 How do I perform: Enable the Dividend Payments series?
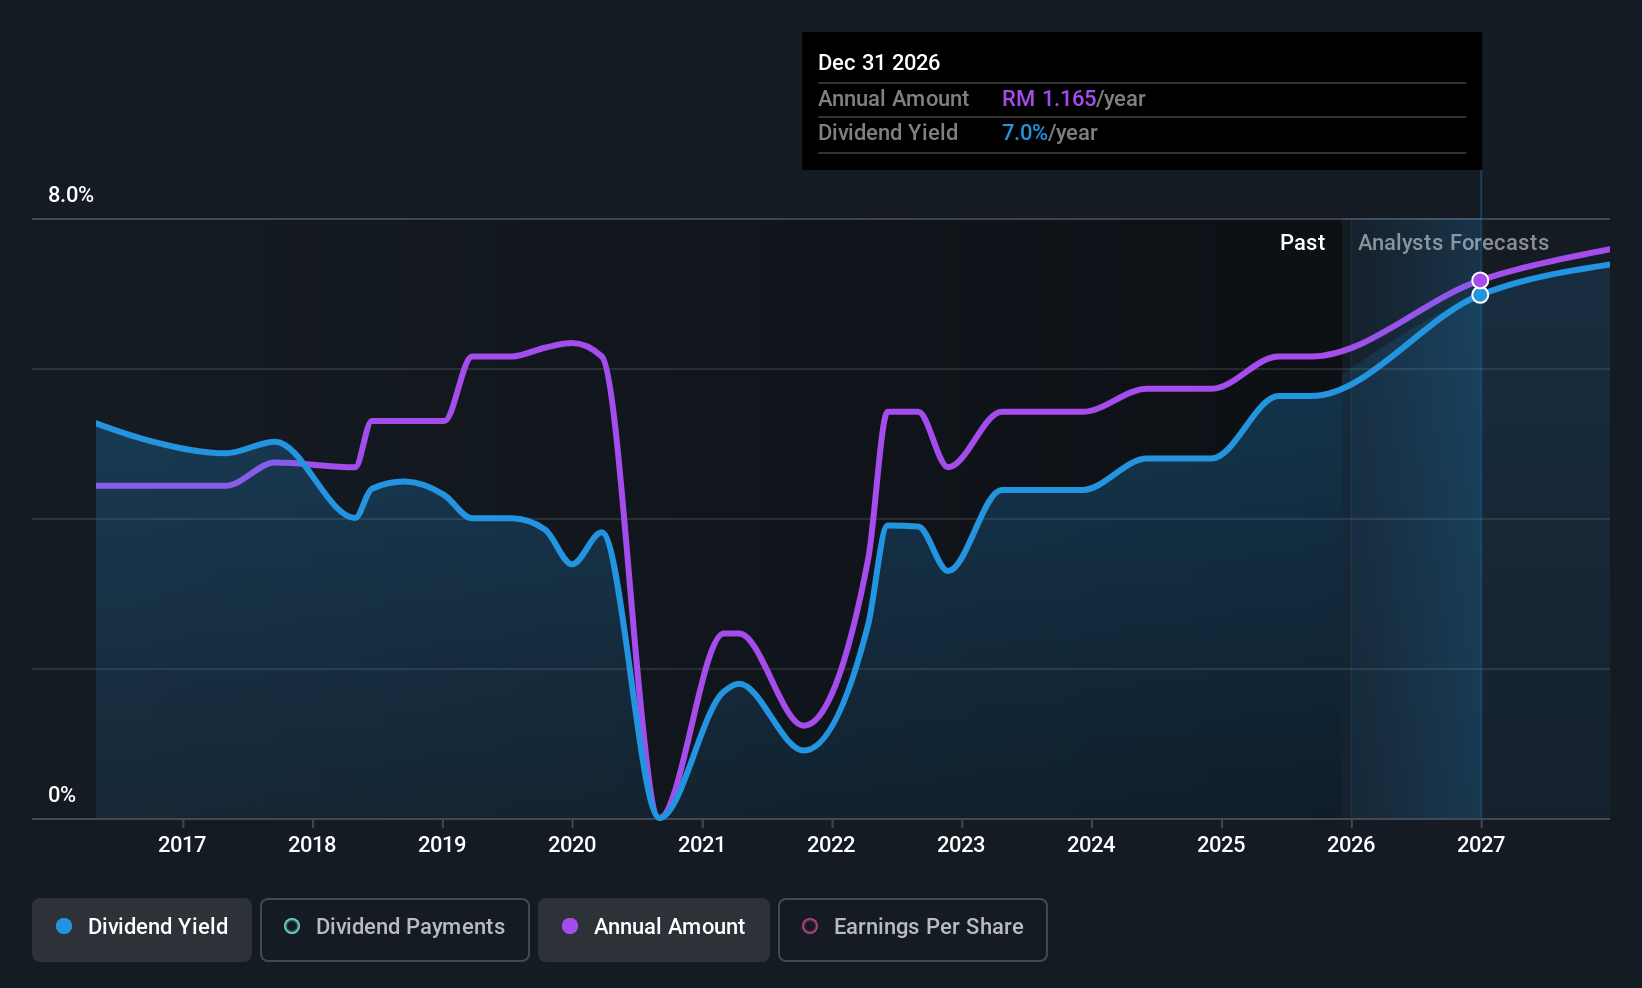tap(395, 930)
